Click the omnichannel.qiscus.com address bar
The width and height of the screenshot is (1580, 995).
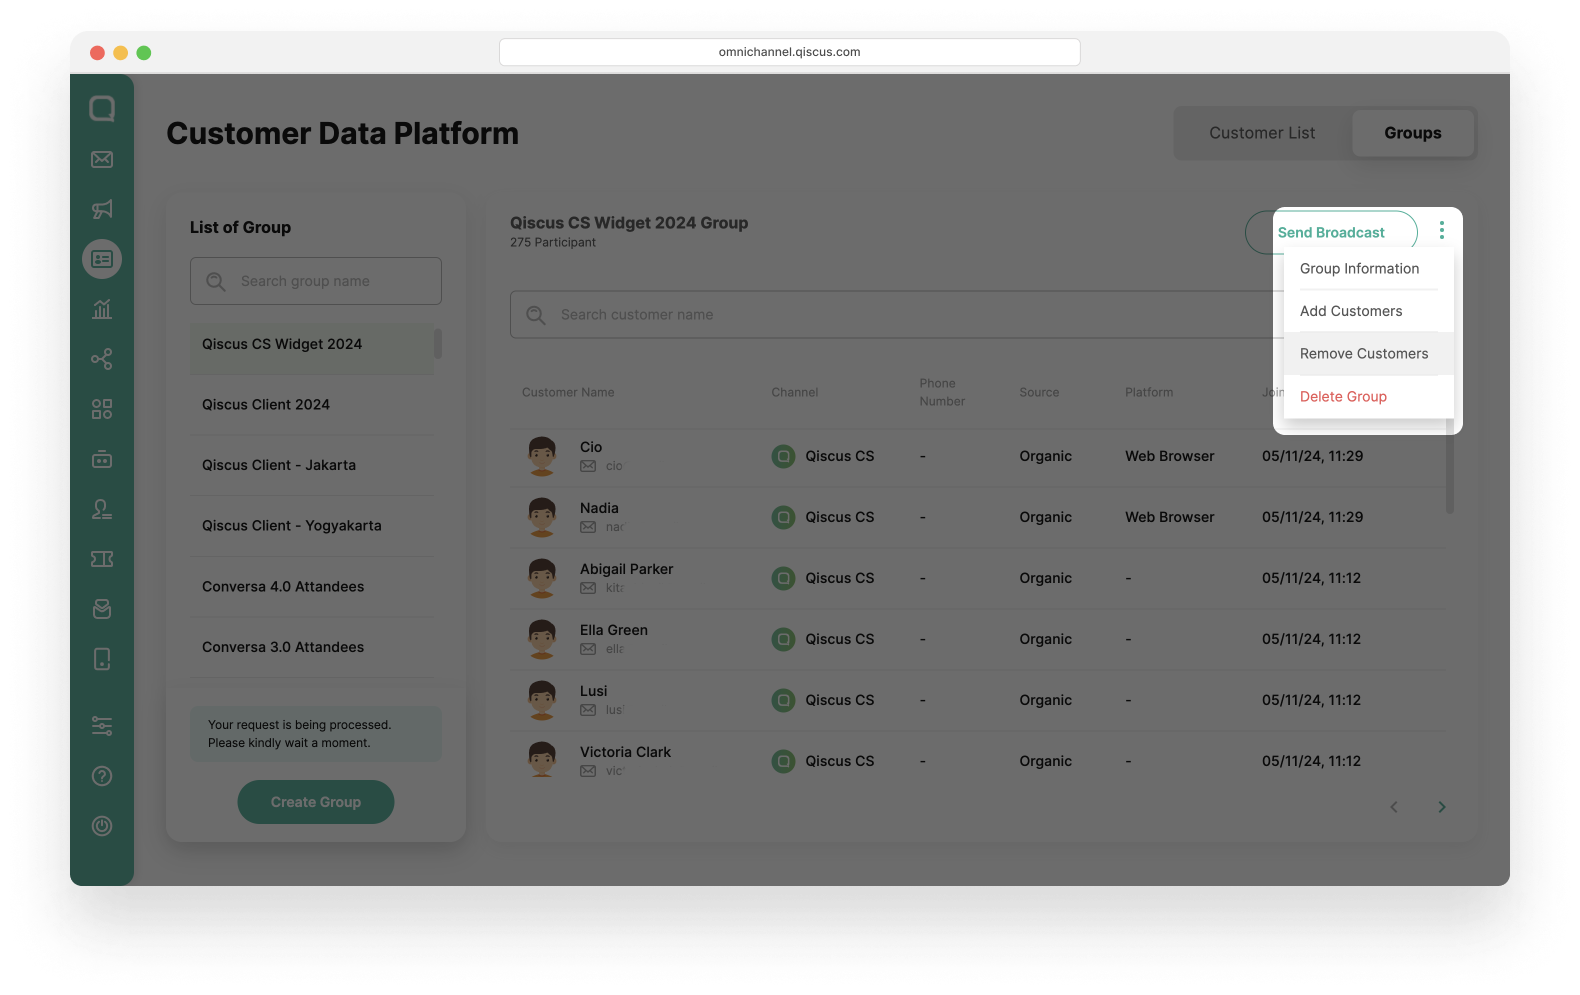tap(790, 52)
